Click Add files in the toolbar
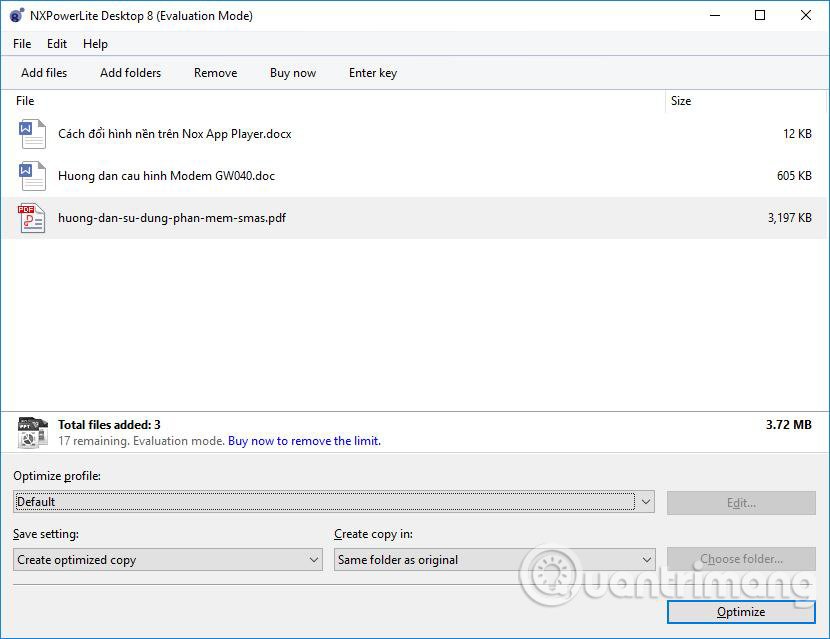The height and width of the screenshot is (639, 830). (x=44, y=73)
